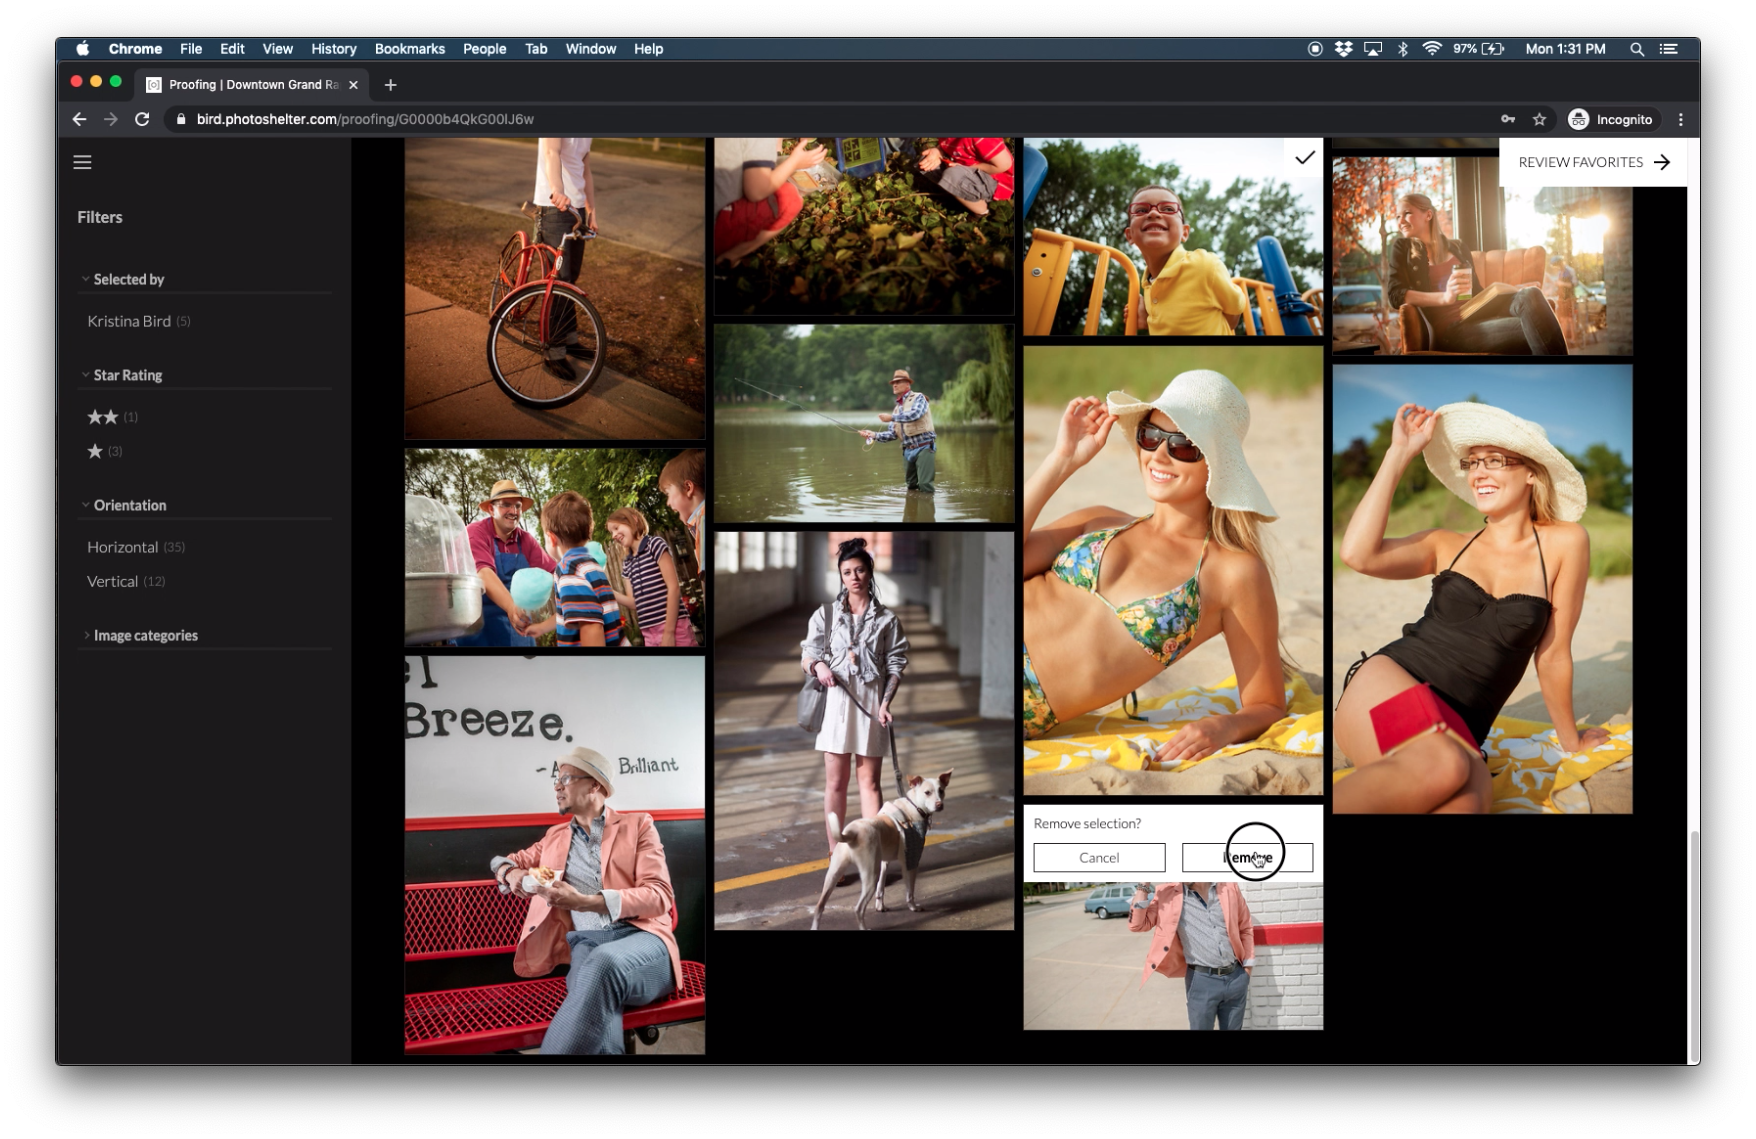Filter by two-star rating
The height and width of the screenshot is (1139, 1756).
[111, 417]
